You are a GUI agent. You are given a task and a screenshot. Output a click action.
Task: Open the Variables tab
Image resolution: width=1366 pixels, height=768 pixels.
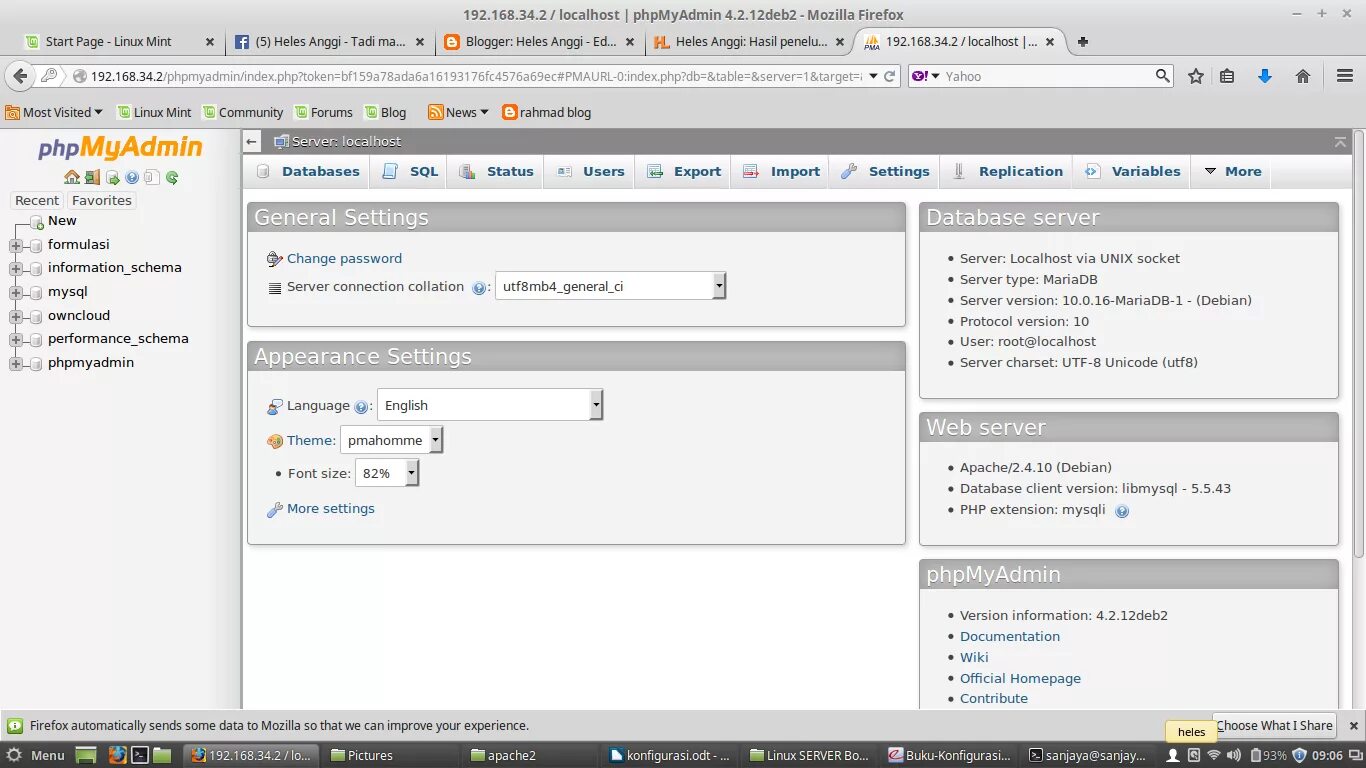pos(1133,171)
